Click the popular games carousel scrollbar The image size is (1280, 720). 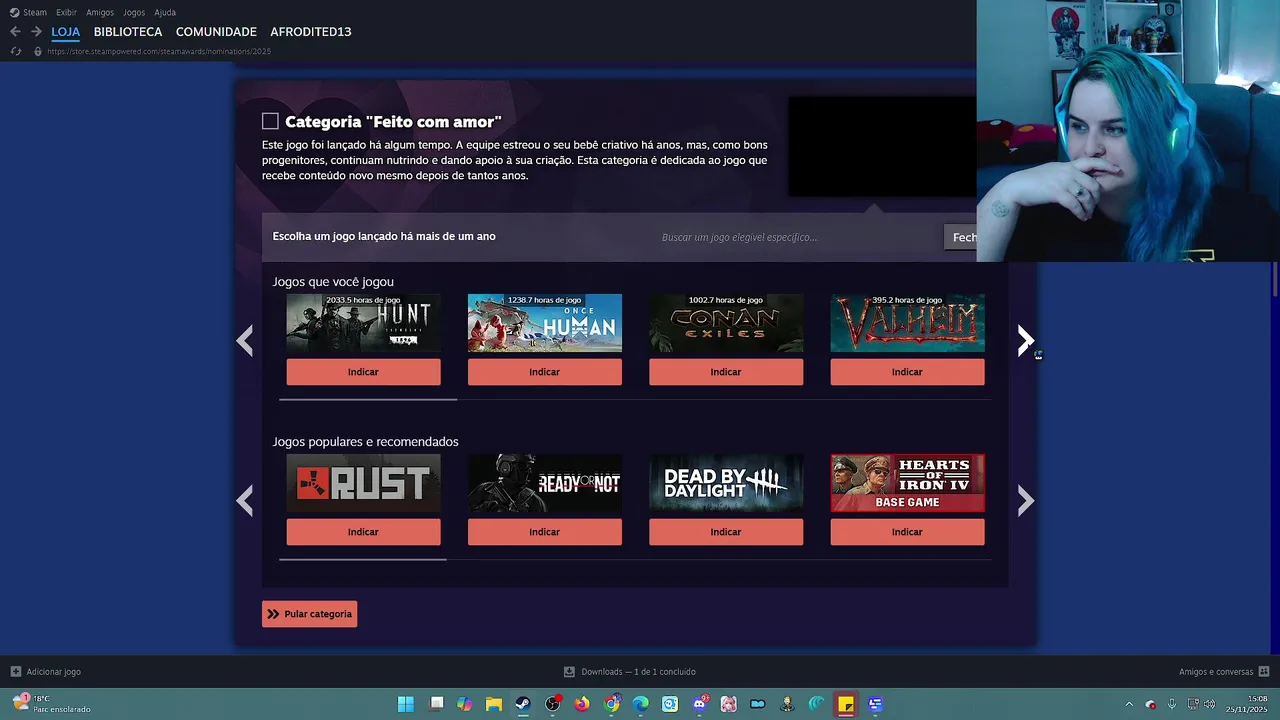click(x=363, y=559)
